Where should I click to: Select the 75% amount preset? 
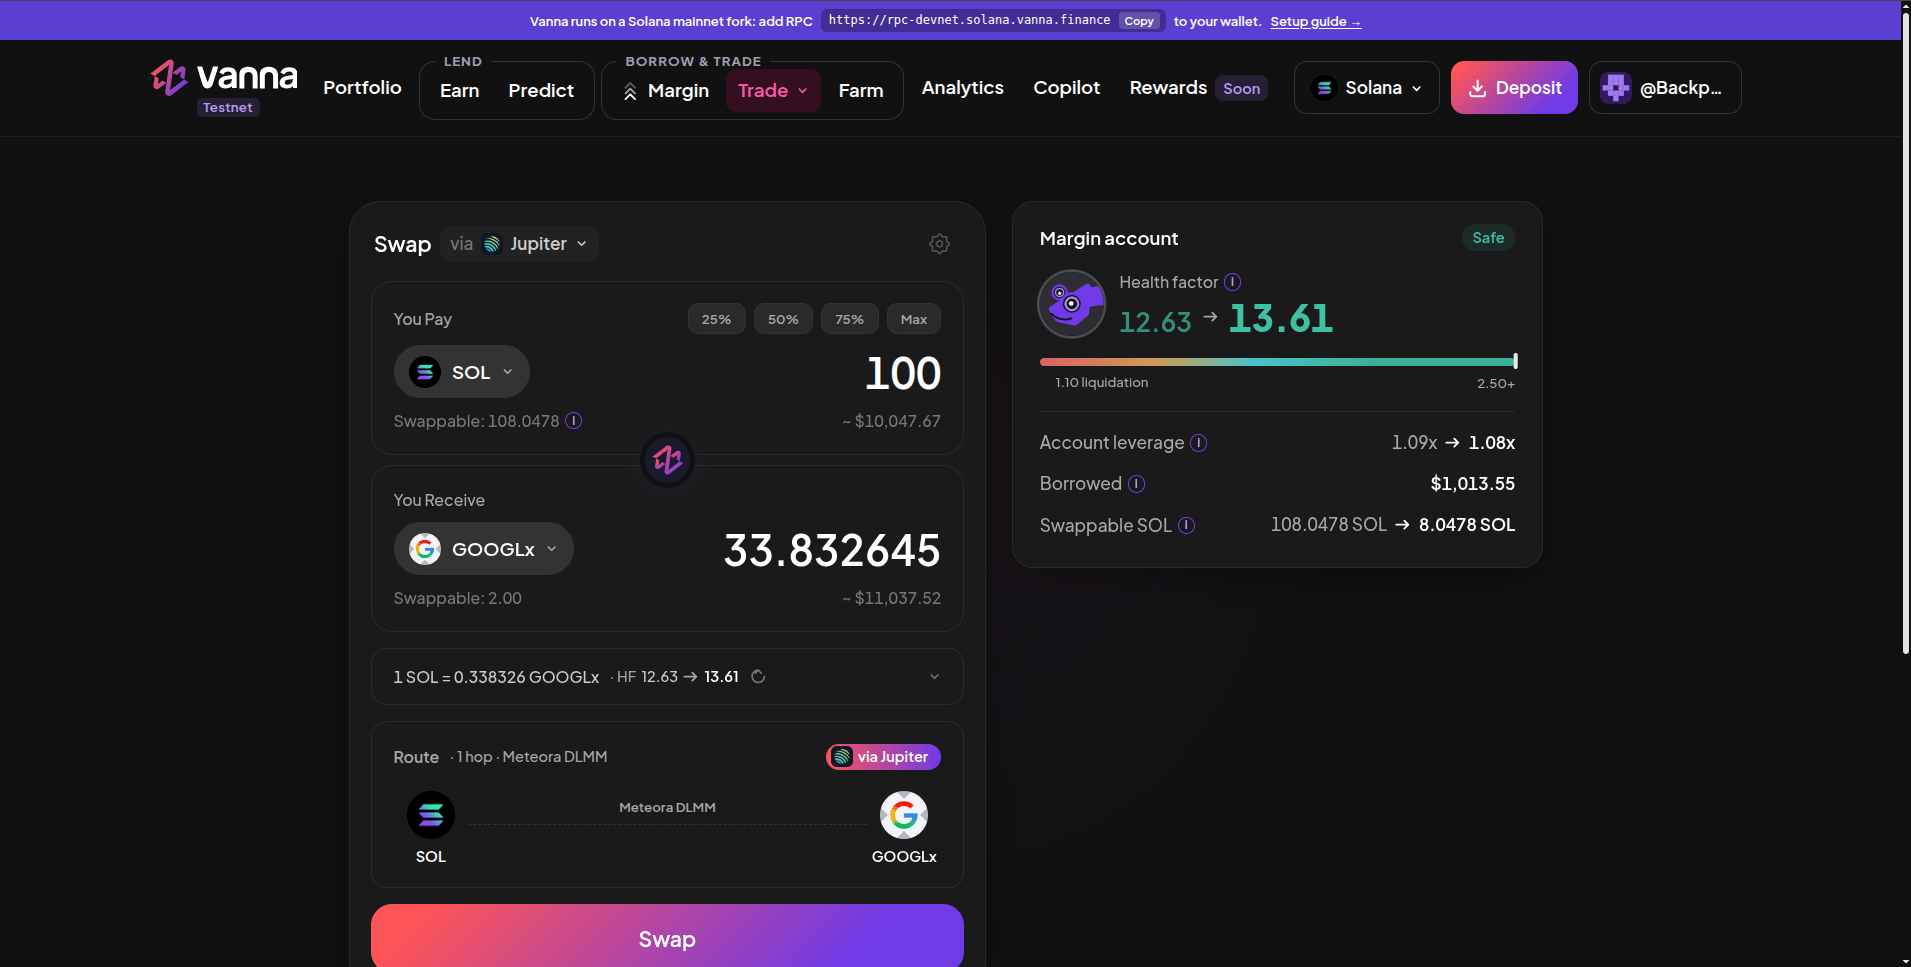[850, 319]
